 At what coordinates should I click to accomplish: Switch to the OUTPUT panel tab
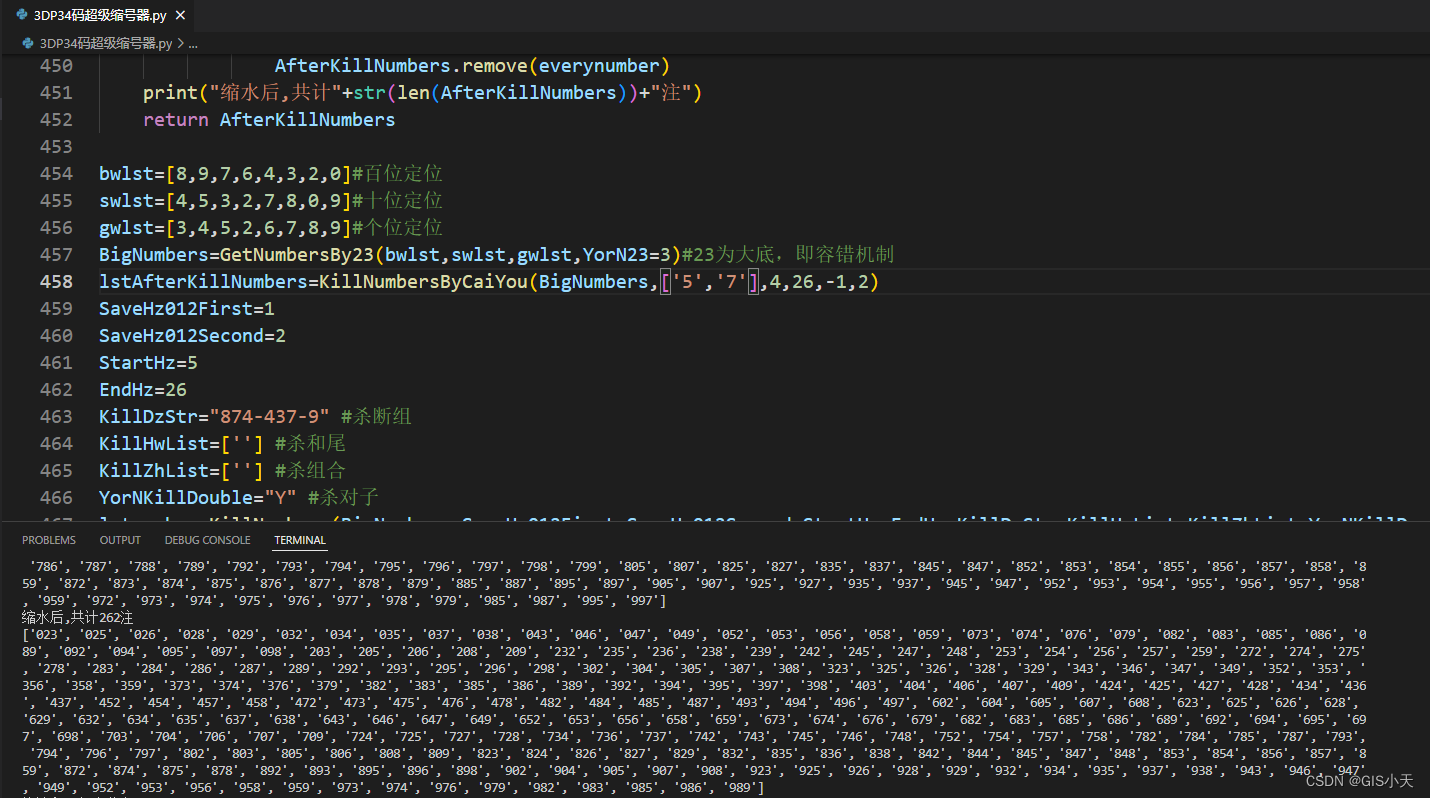[120, 540]
